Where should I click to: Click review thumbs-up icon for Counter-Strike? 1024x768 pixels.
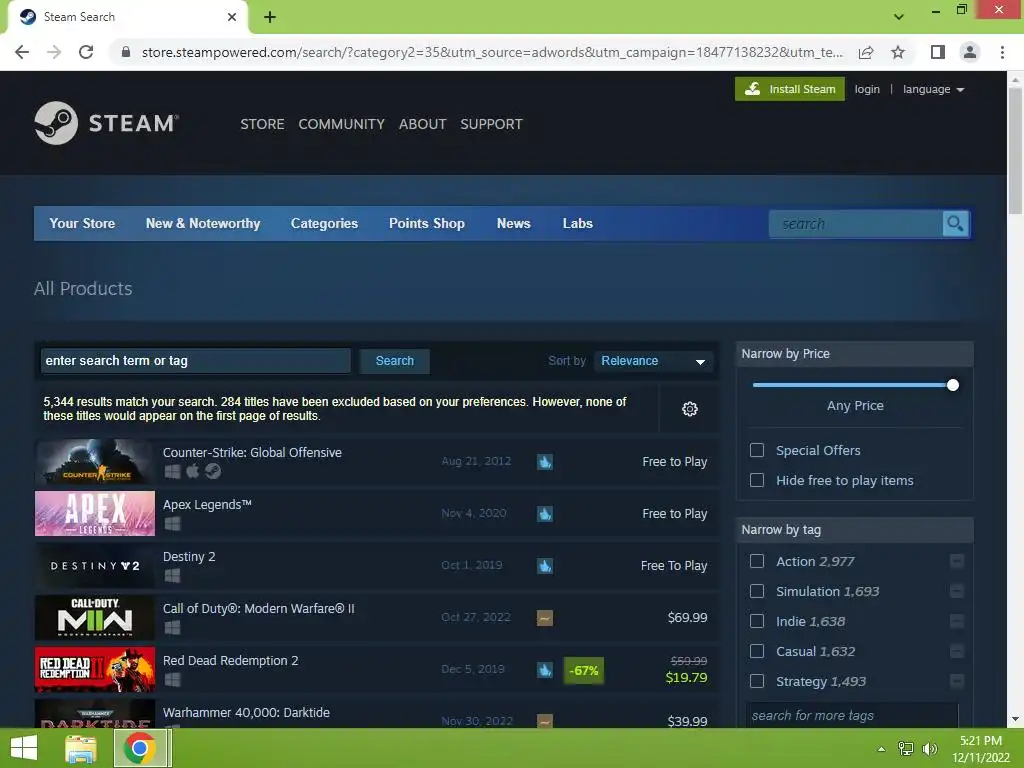click(x=545, y=462)
